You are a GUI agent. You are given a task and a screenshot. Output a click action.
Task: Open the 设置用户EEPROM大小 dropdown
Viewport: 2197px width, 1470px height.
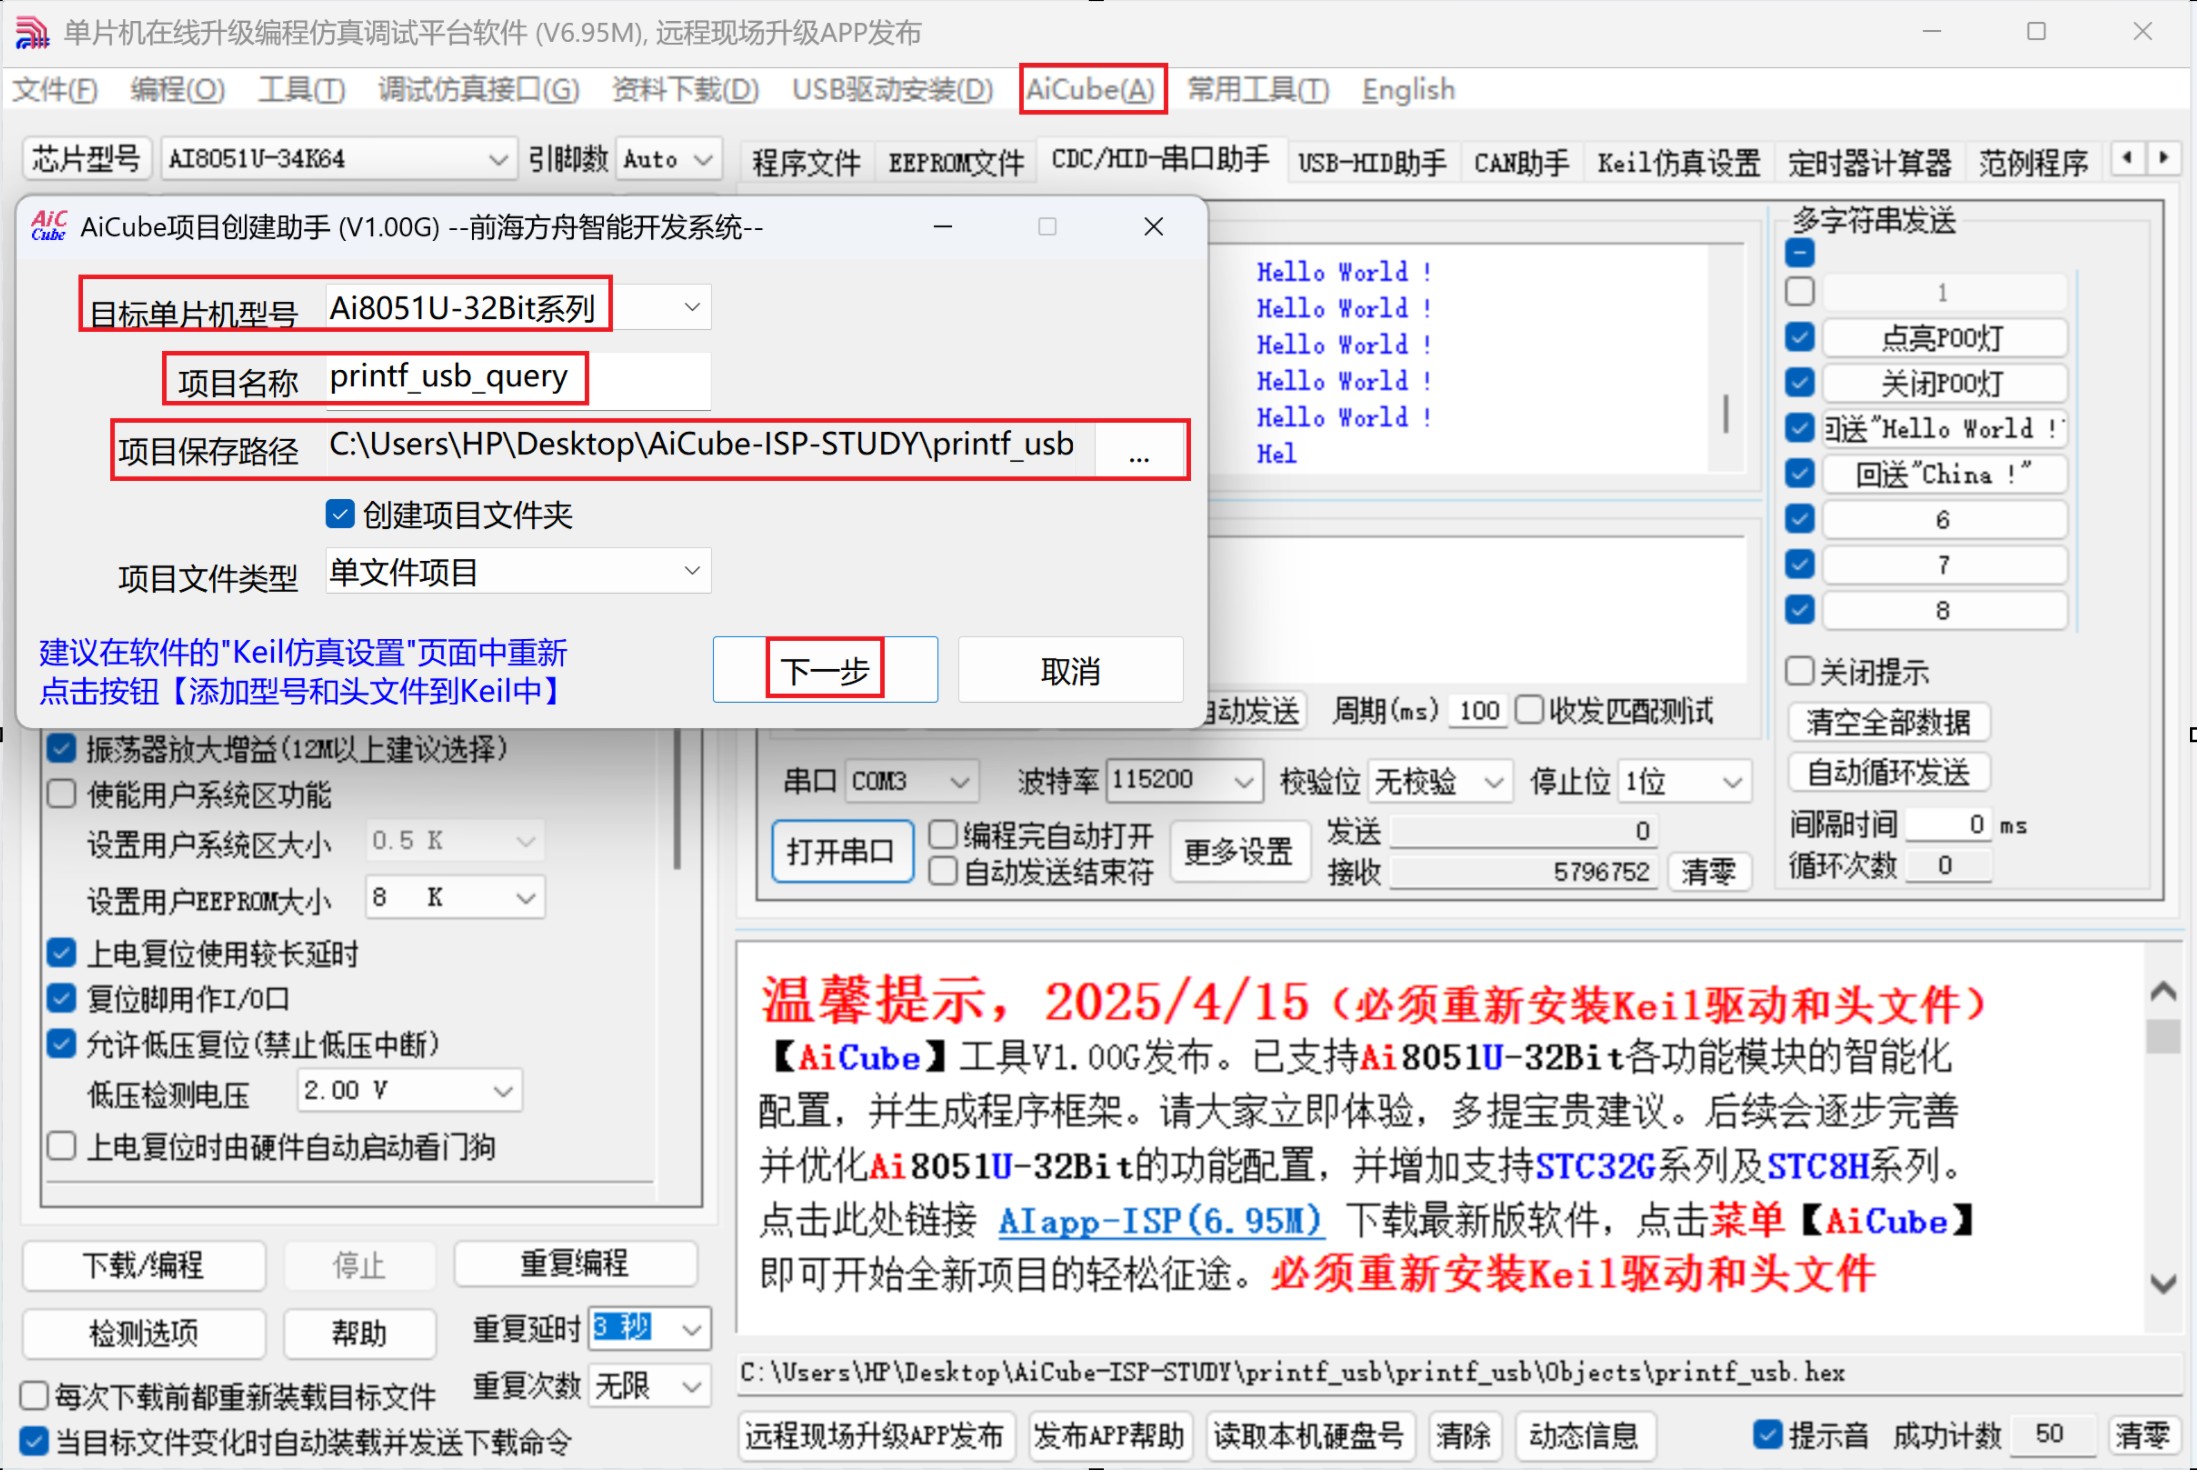[x=455, y=898]
